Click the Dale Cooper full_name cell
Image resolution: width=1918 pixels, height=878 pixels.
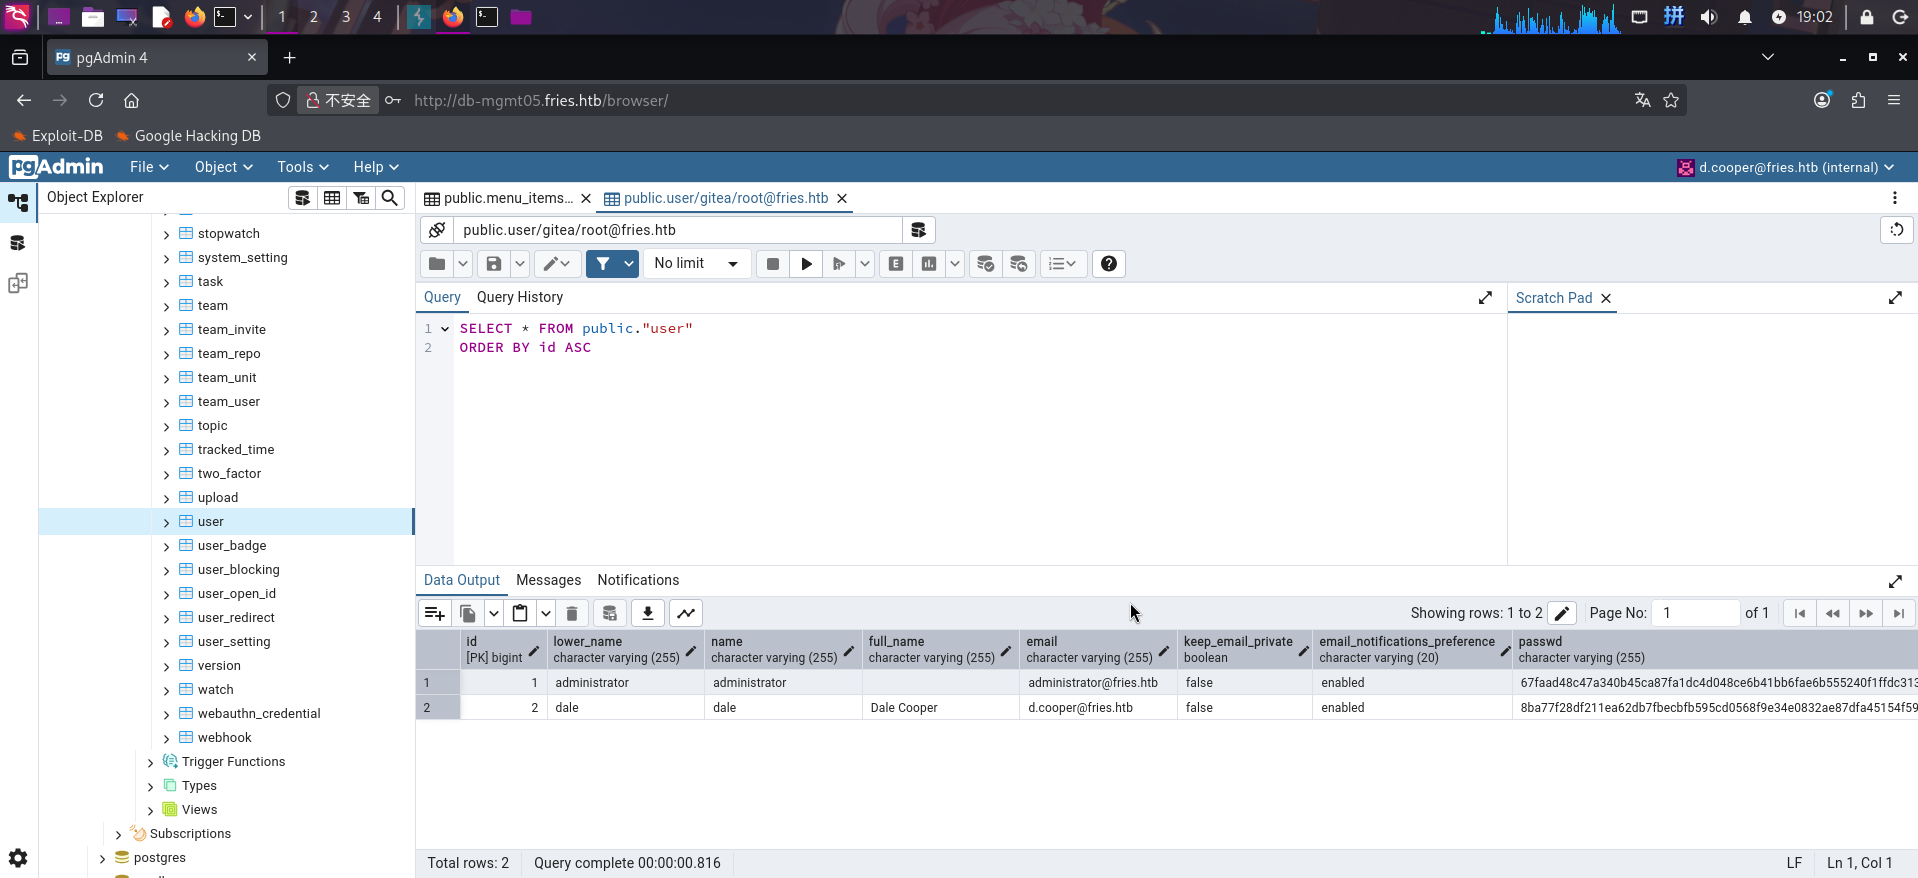940,708
